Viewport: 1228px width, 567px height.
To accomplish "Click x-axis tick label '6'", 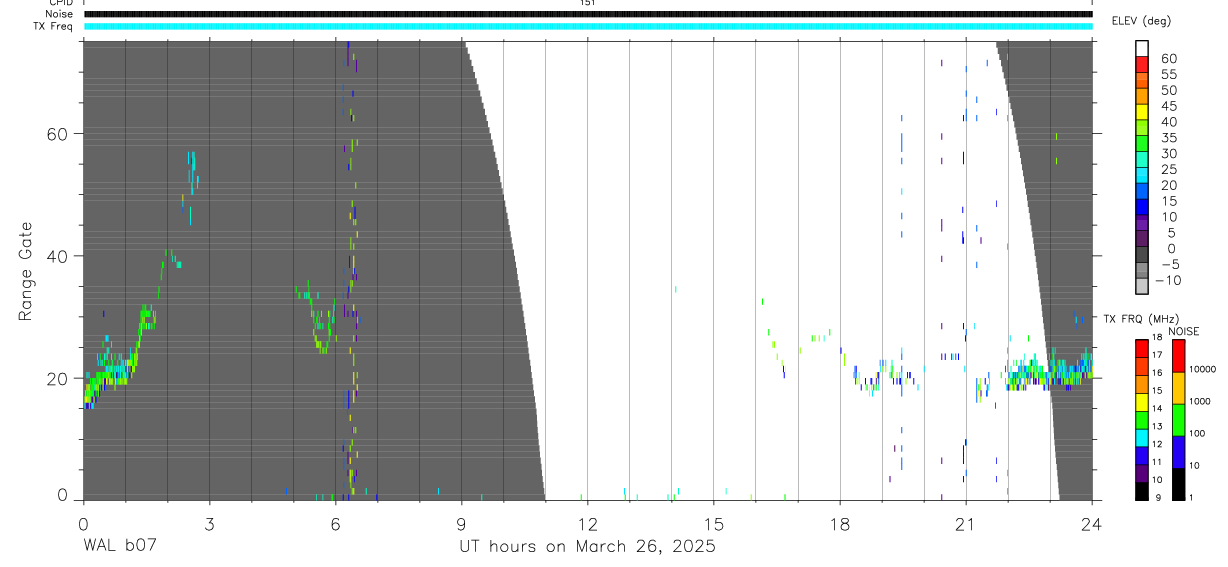I will point(335,523).
